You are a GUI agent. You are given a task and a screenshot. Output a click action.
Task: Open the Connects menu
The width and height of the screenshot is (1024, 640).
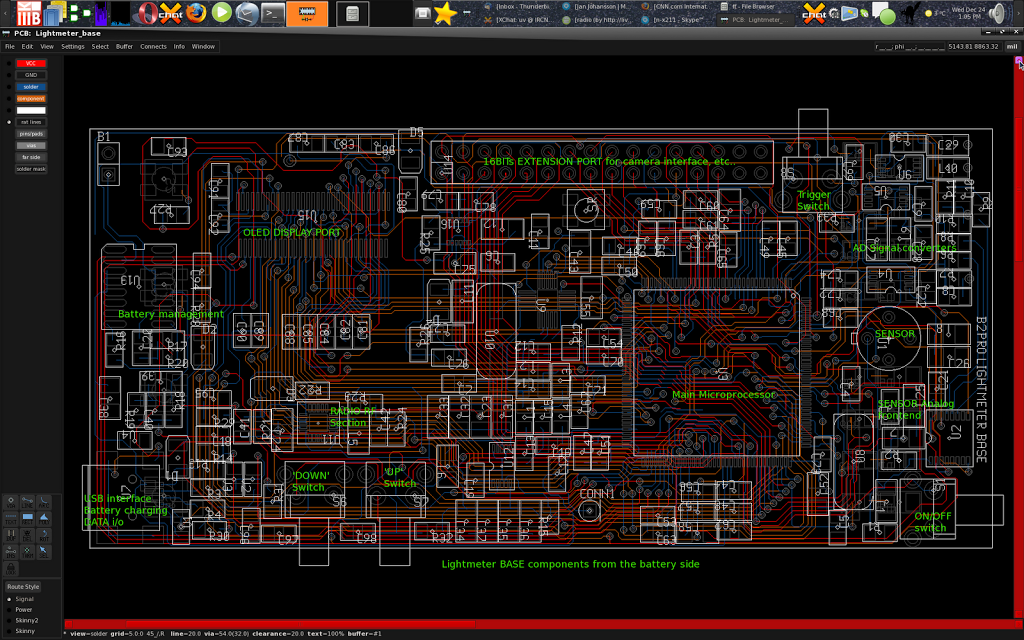coord(153,46)
